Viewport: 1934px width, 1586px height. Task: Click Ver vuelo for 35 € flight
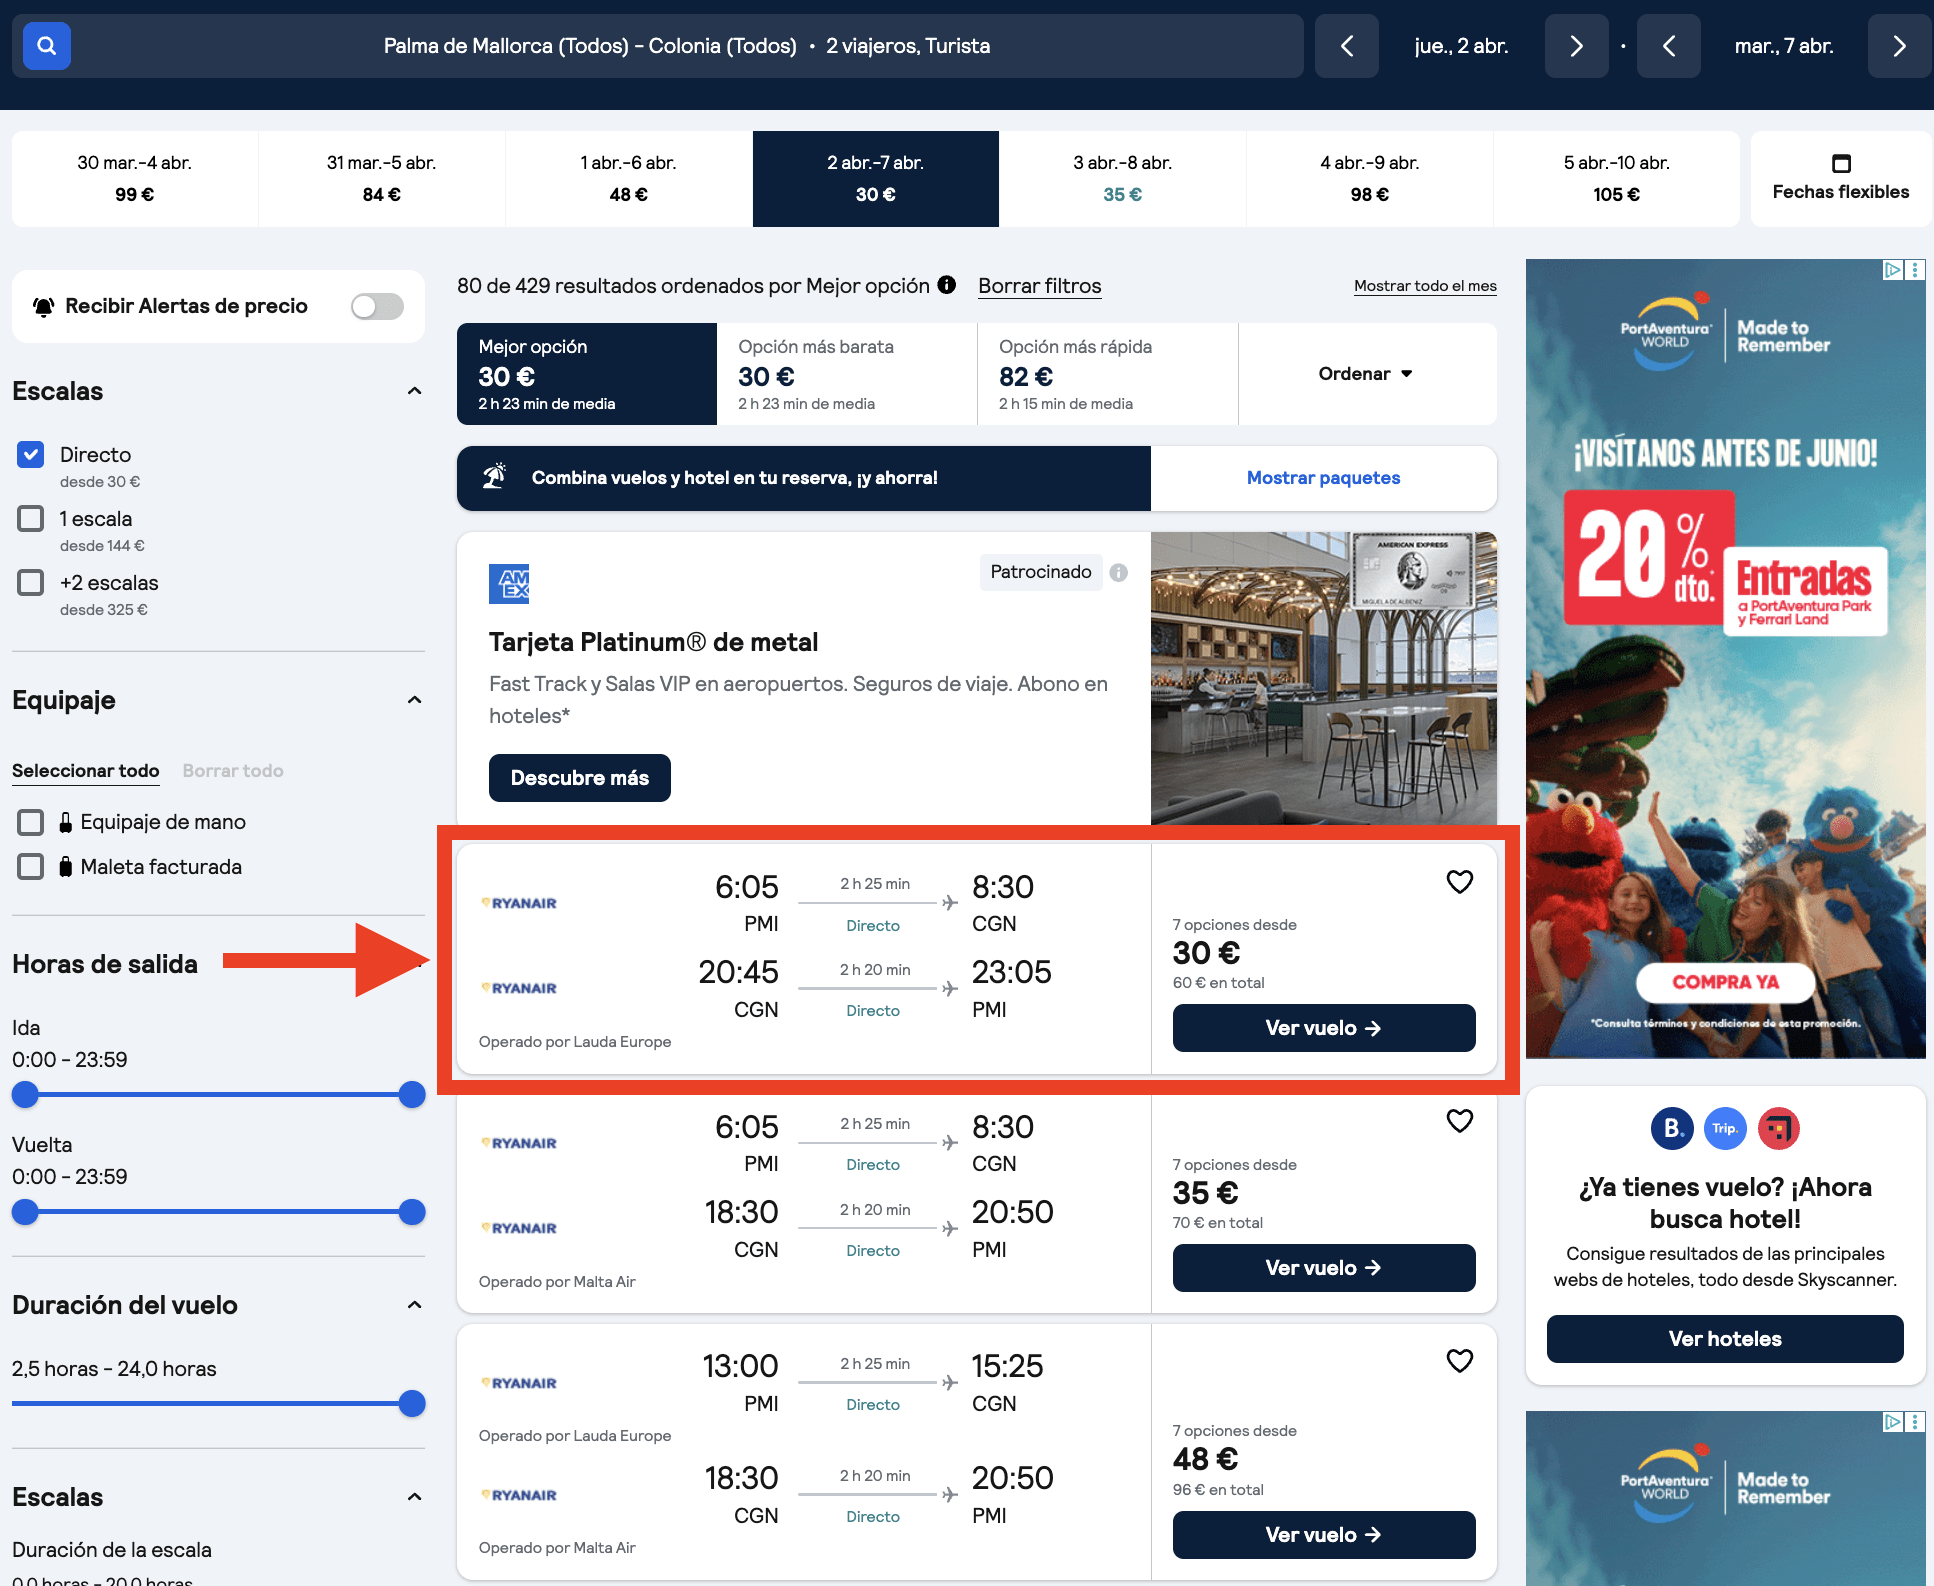[1324, 1268]
